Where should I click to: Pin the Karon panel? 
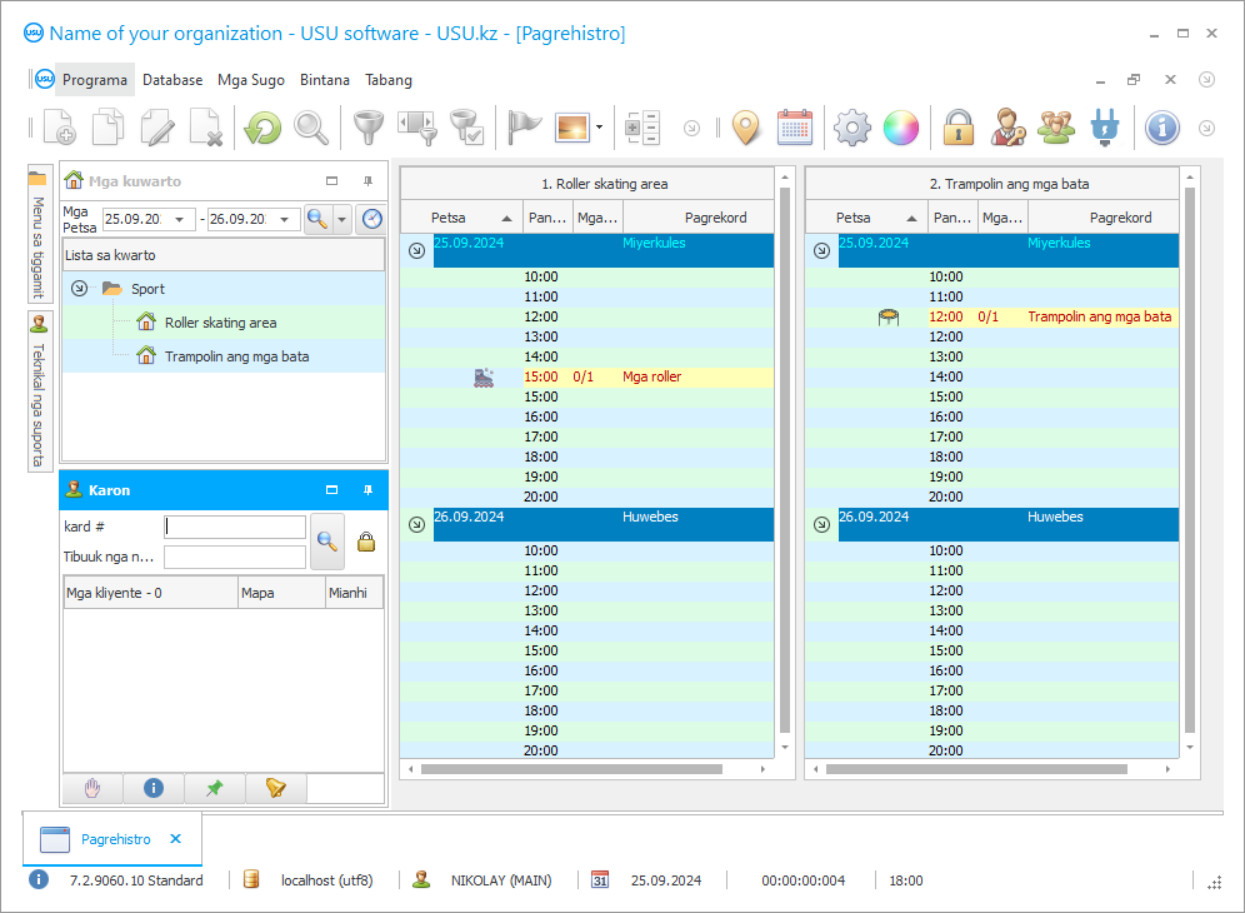(368, 490)
